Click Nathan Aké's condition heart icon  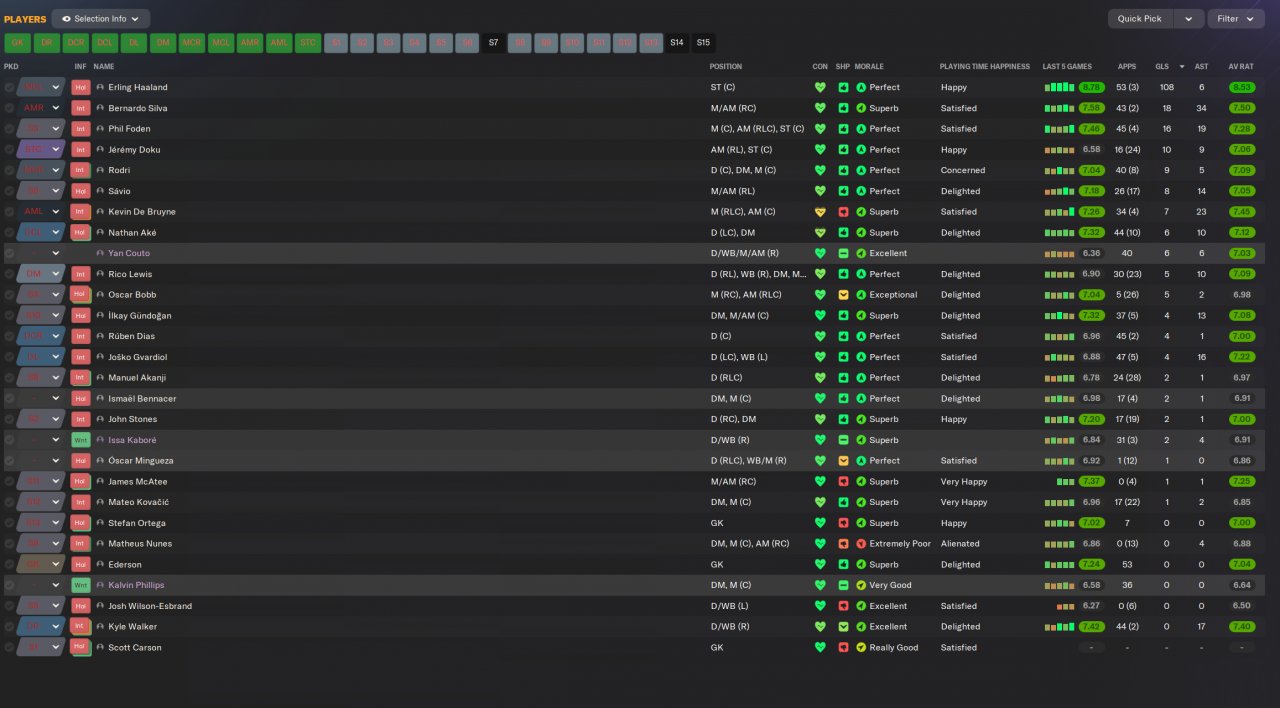coord(820,233)
